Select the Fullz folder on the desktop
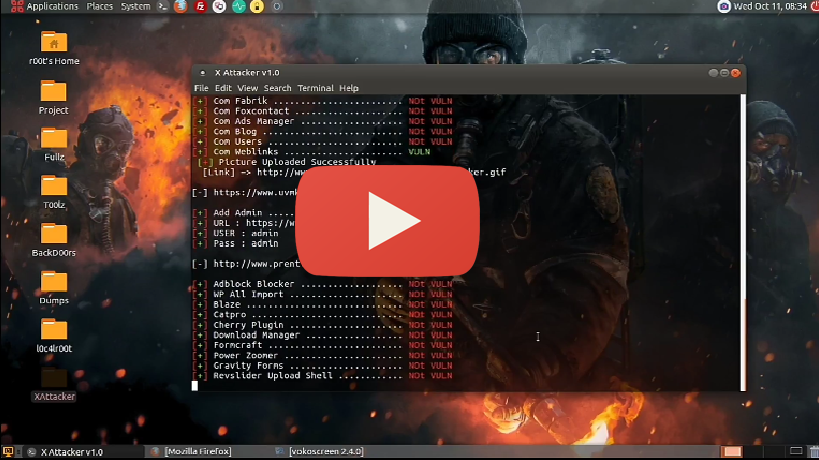 click(x=54, y=145)
